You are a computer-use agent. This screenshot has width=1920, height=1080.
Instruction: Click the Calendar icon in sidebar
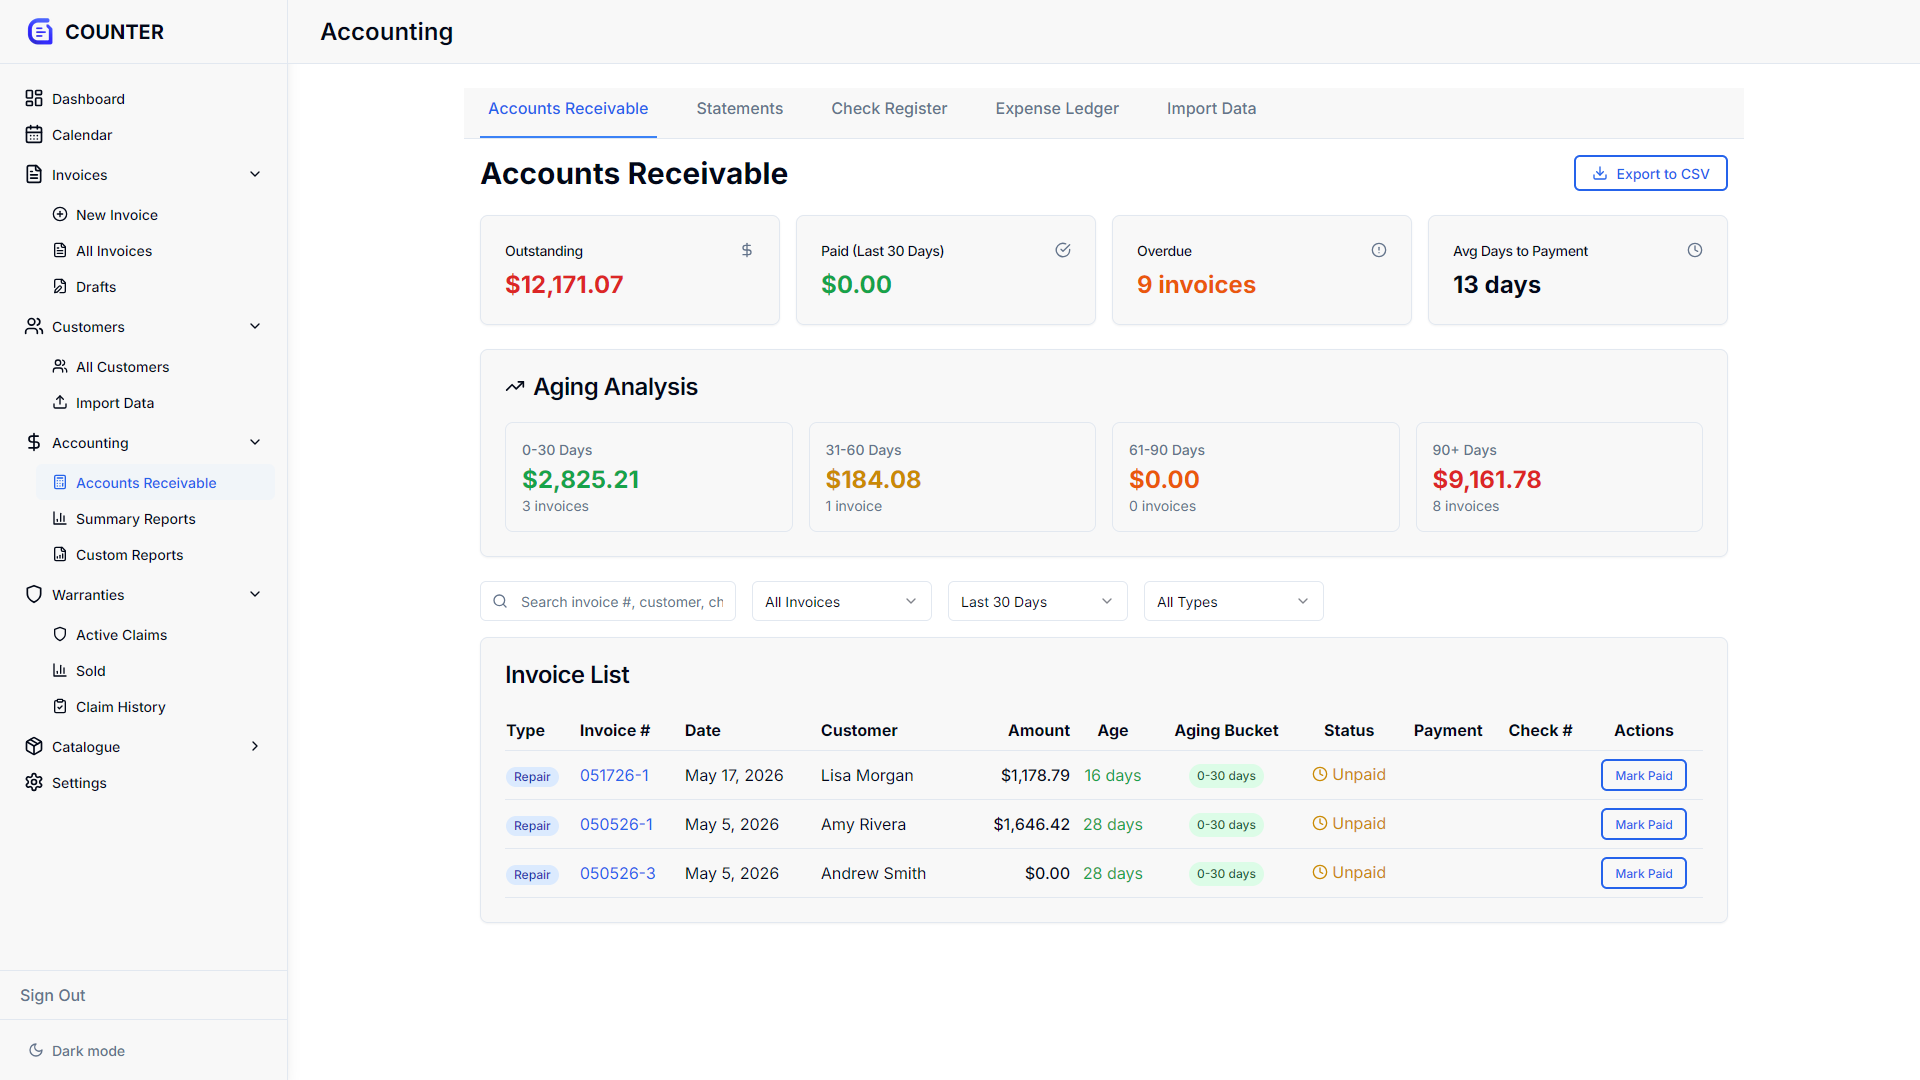point(34,134)
